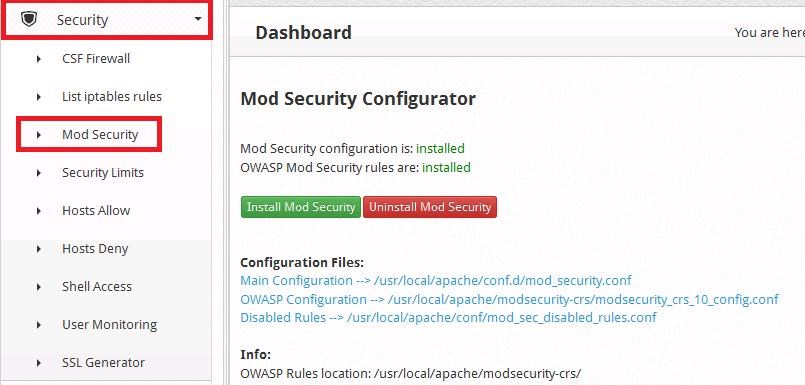This screenshot has width=805, height=385.
Task: Click arrow icon next to Shell Access
Action: (x=39, y=286)
